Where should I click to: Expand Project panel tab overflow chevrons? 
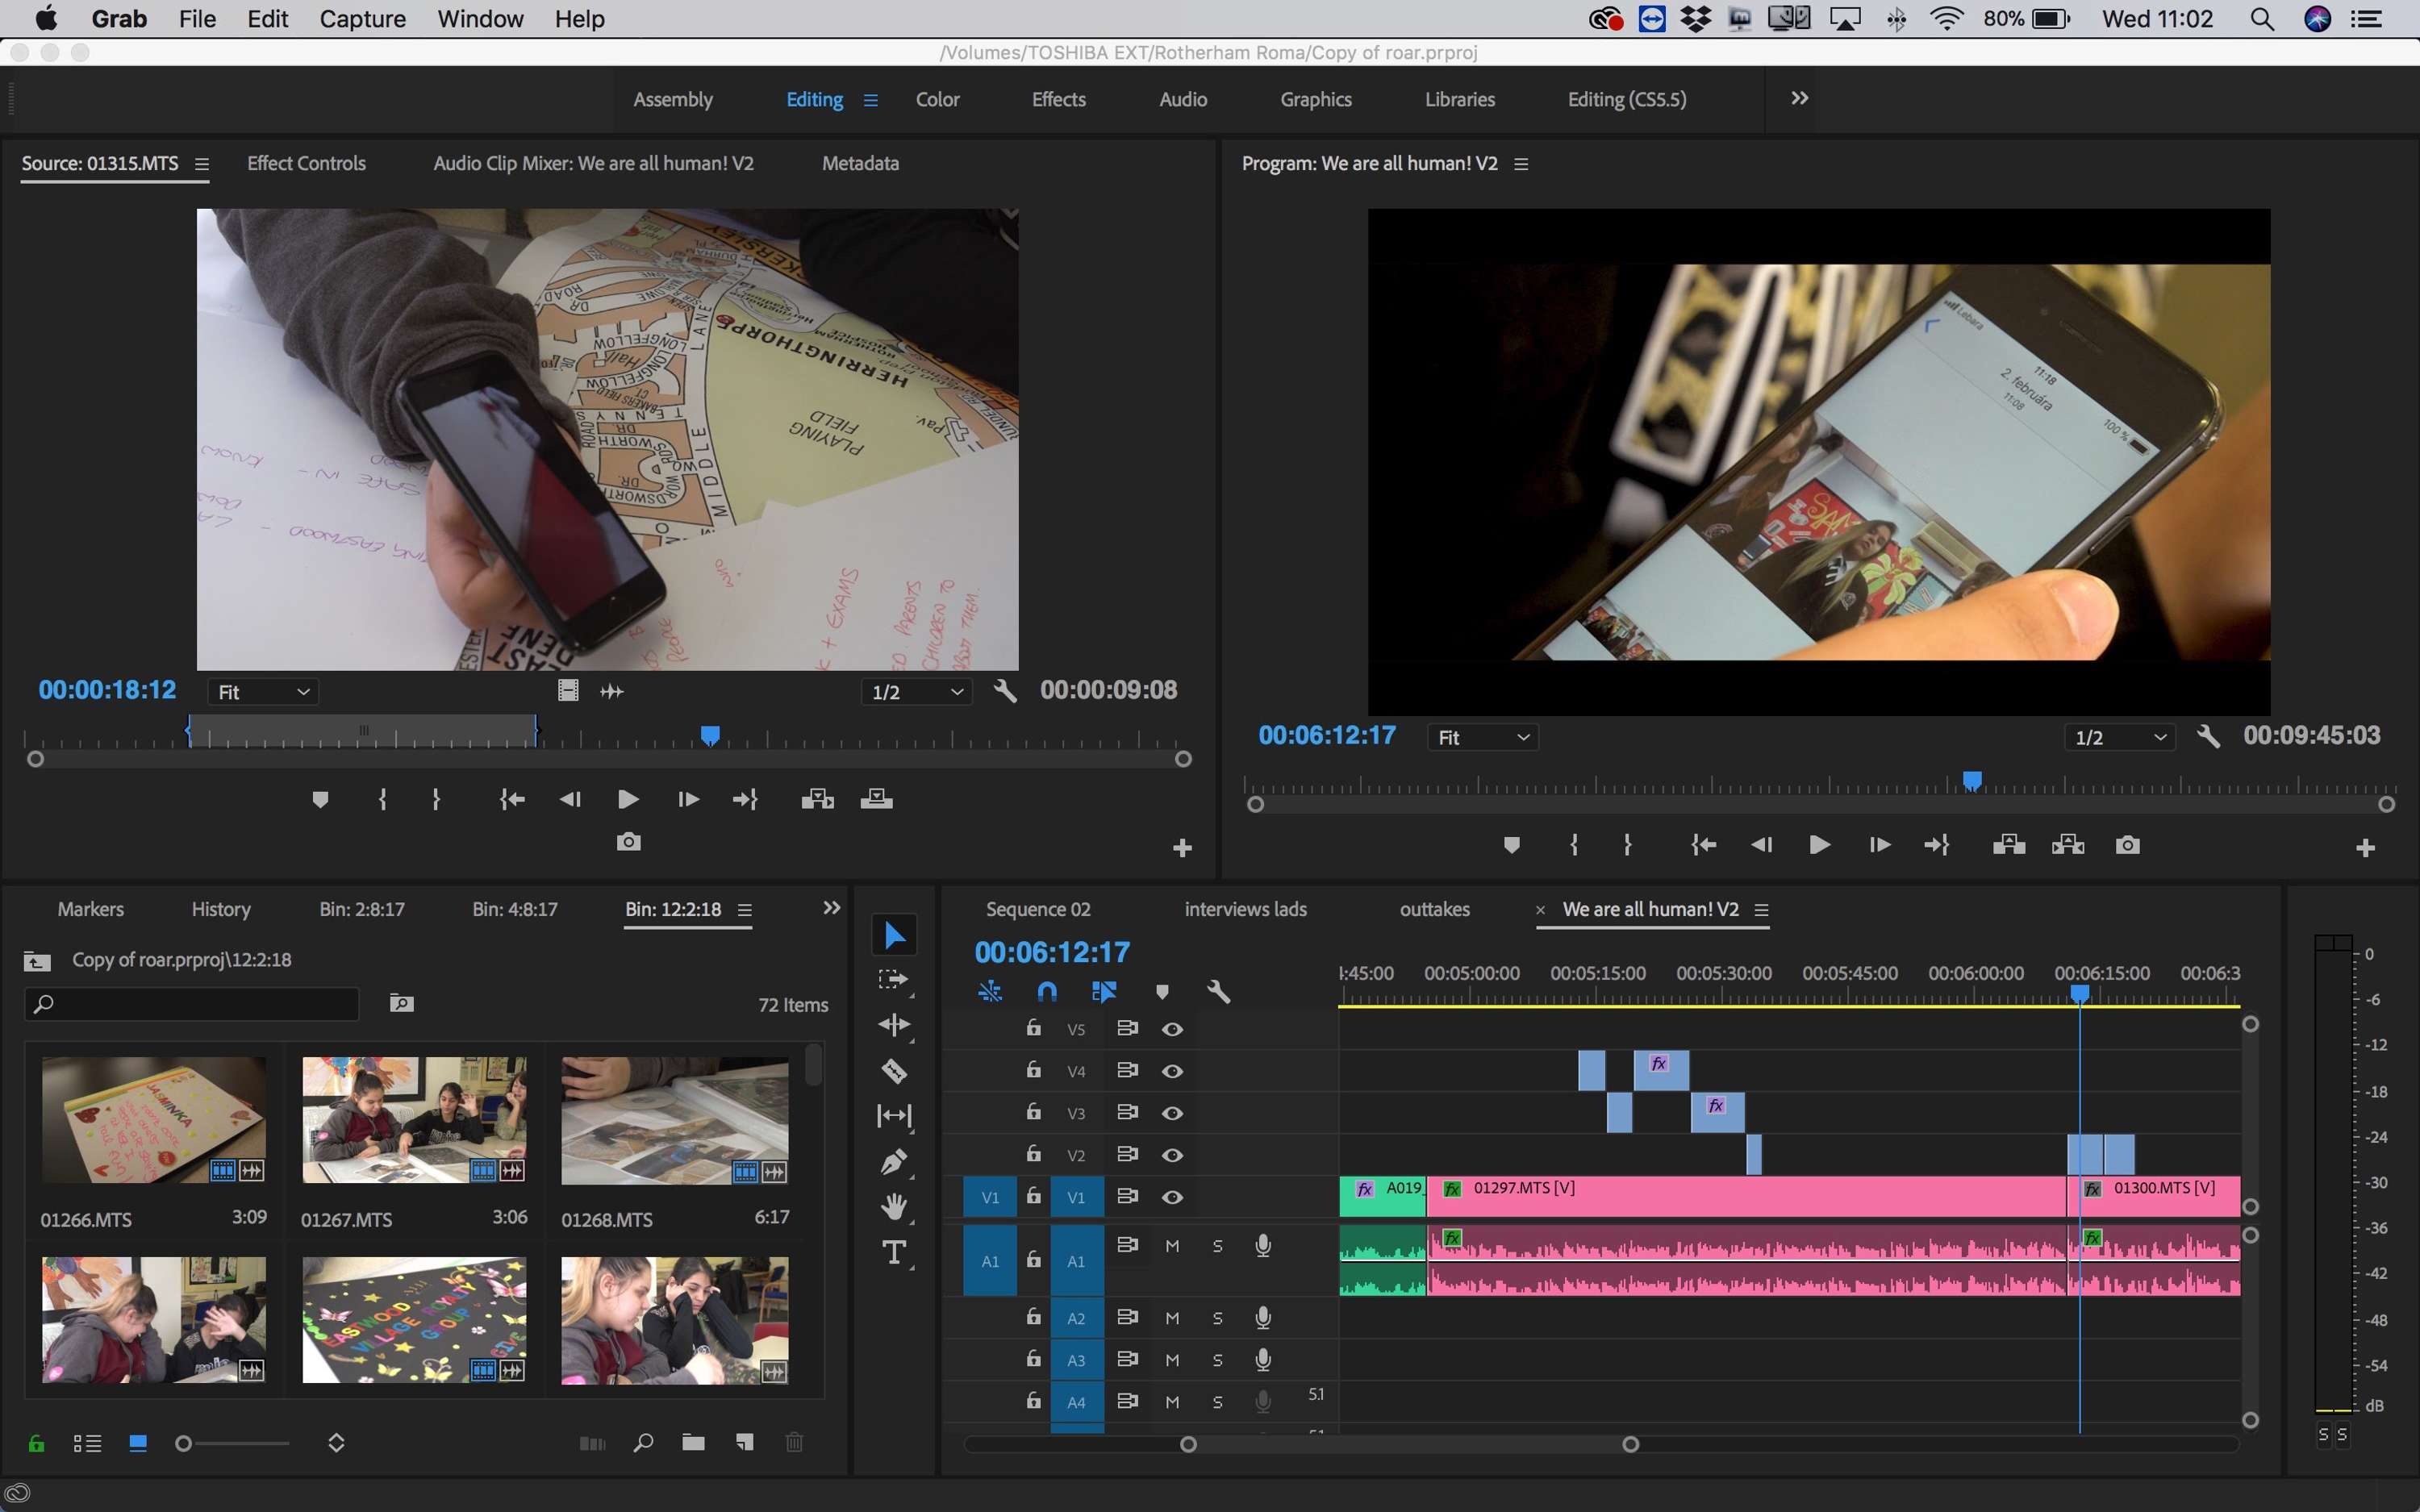coord(831,908)
